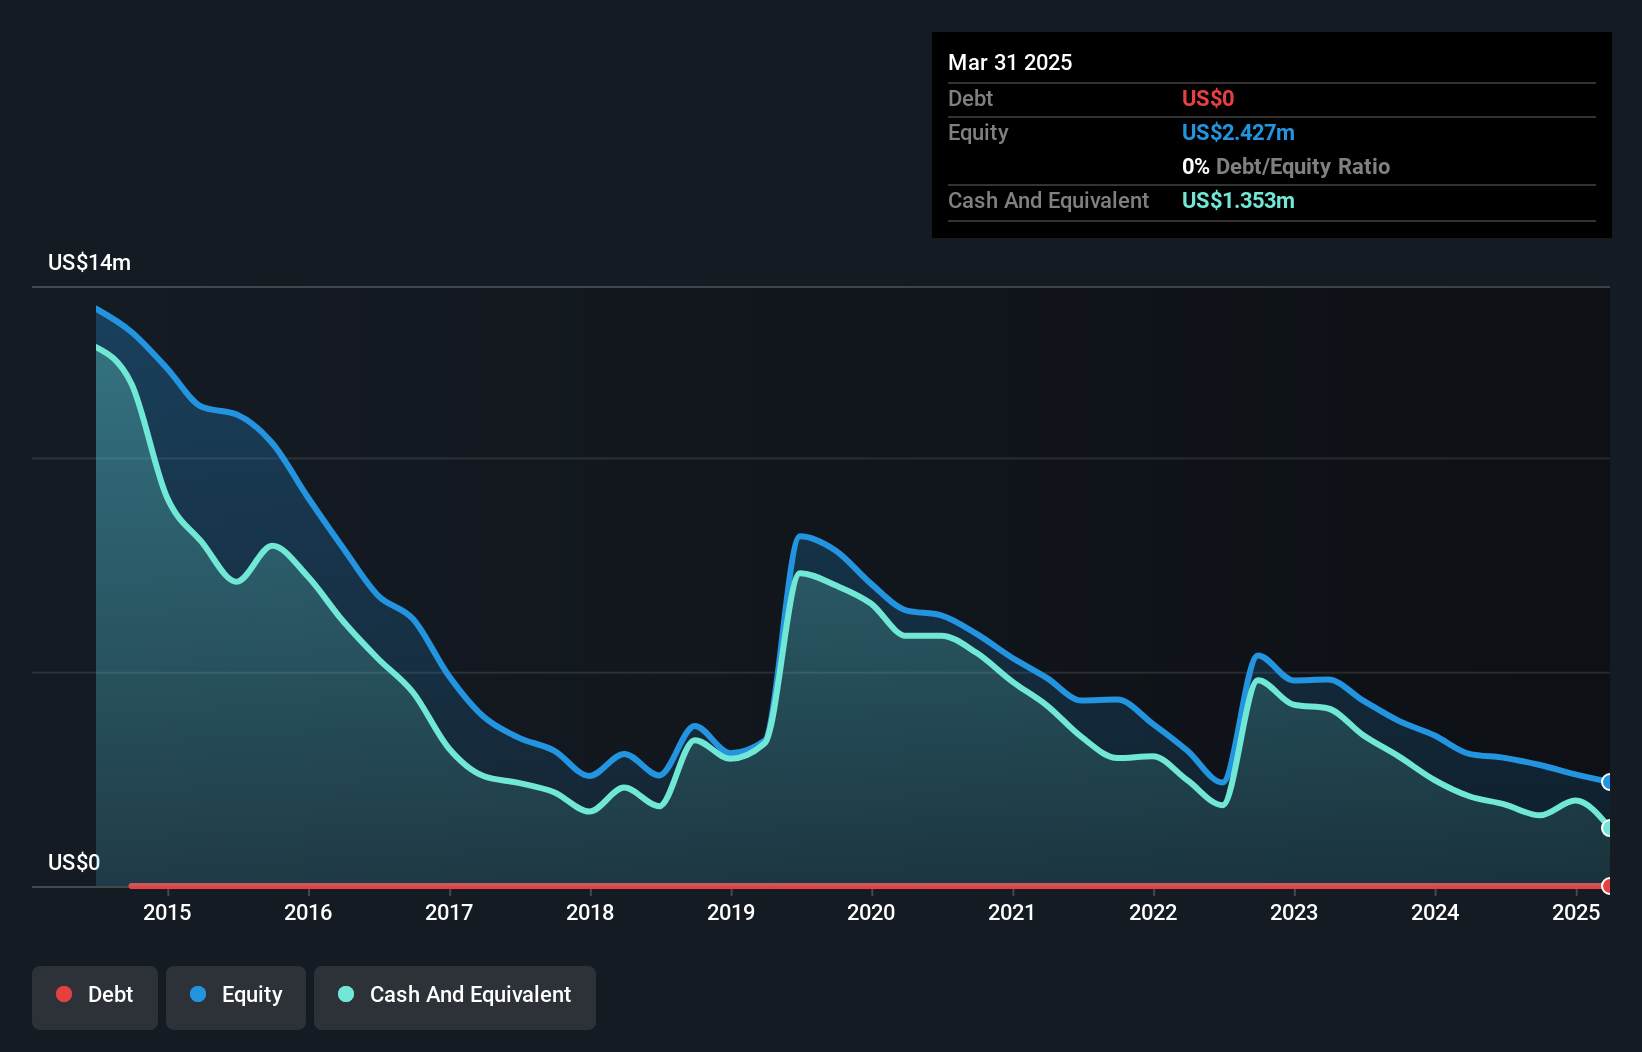Click the 2020 x-axis label
1642x1052 pixels.
click(871, 912)
